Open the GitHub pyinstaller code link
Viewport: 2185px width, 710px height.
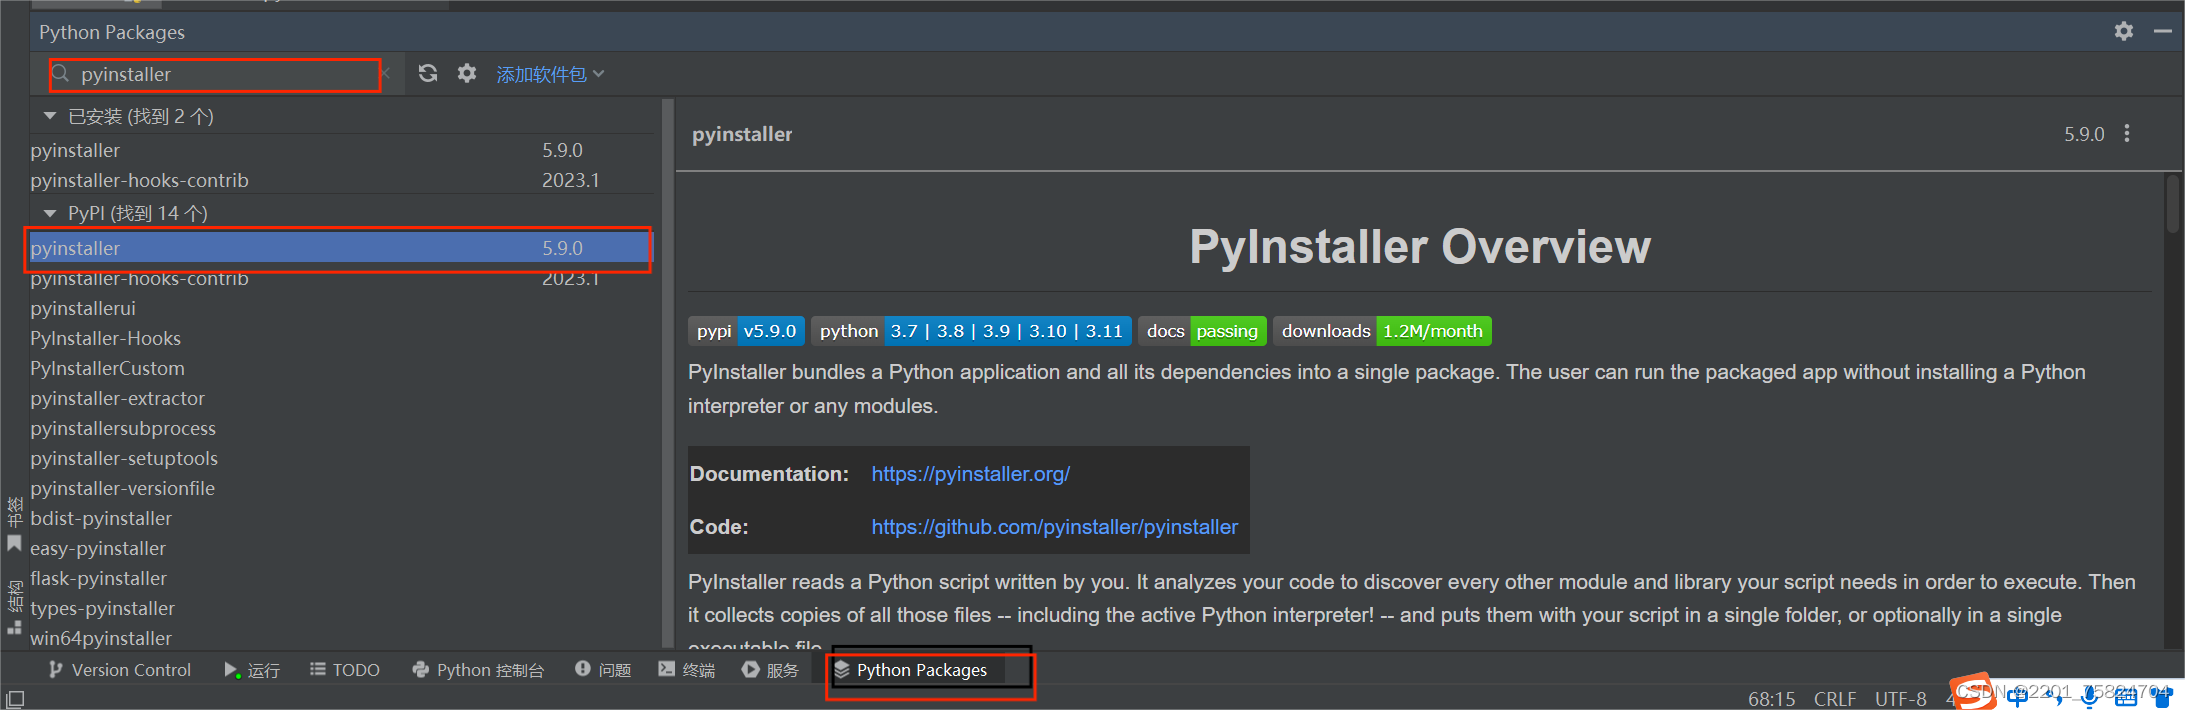coord(1054,527)
